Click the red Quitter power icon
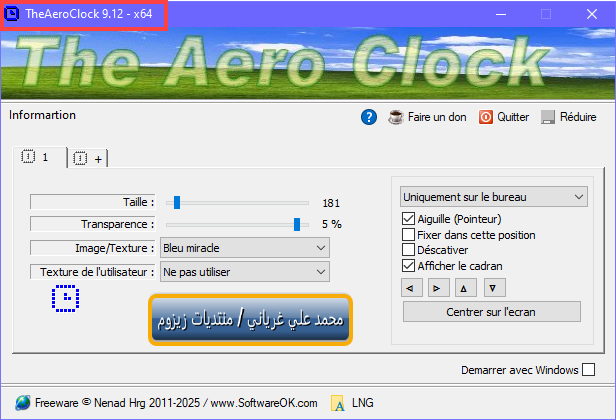The image size is (616, 420). click(486, 117)
